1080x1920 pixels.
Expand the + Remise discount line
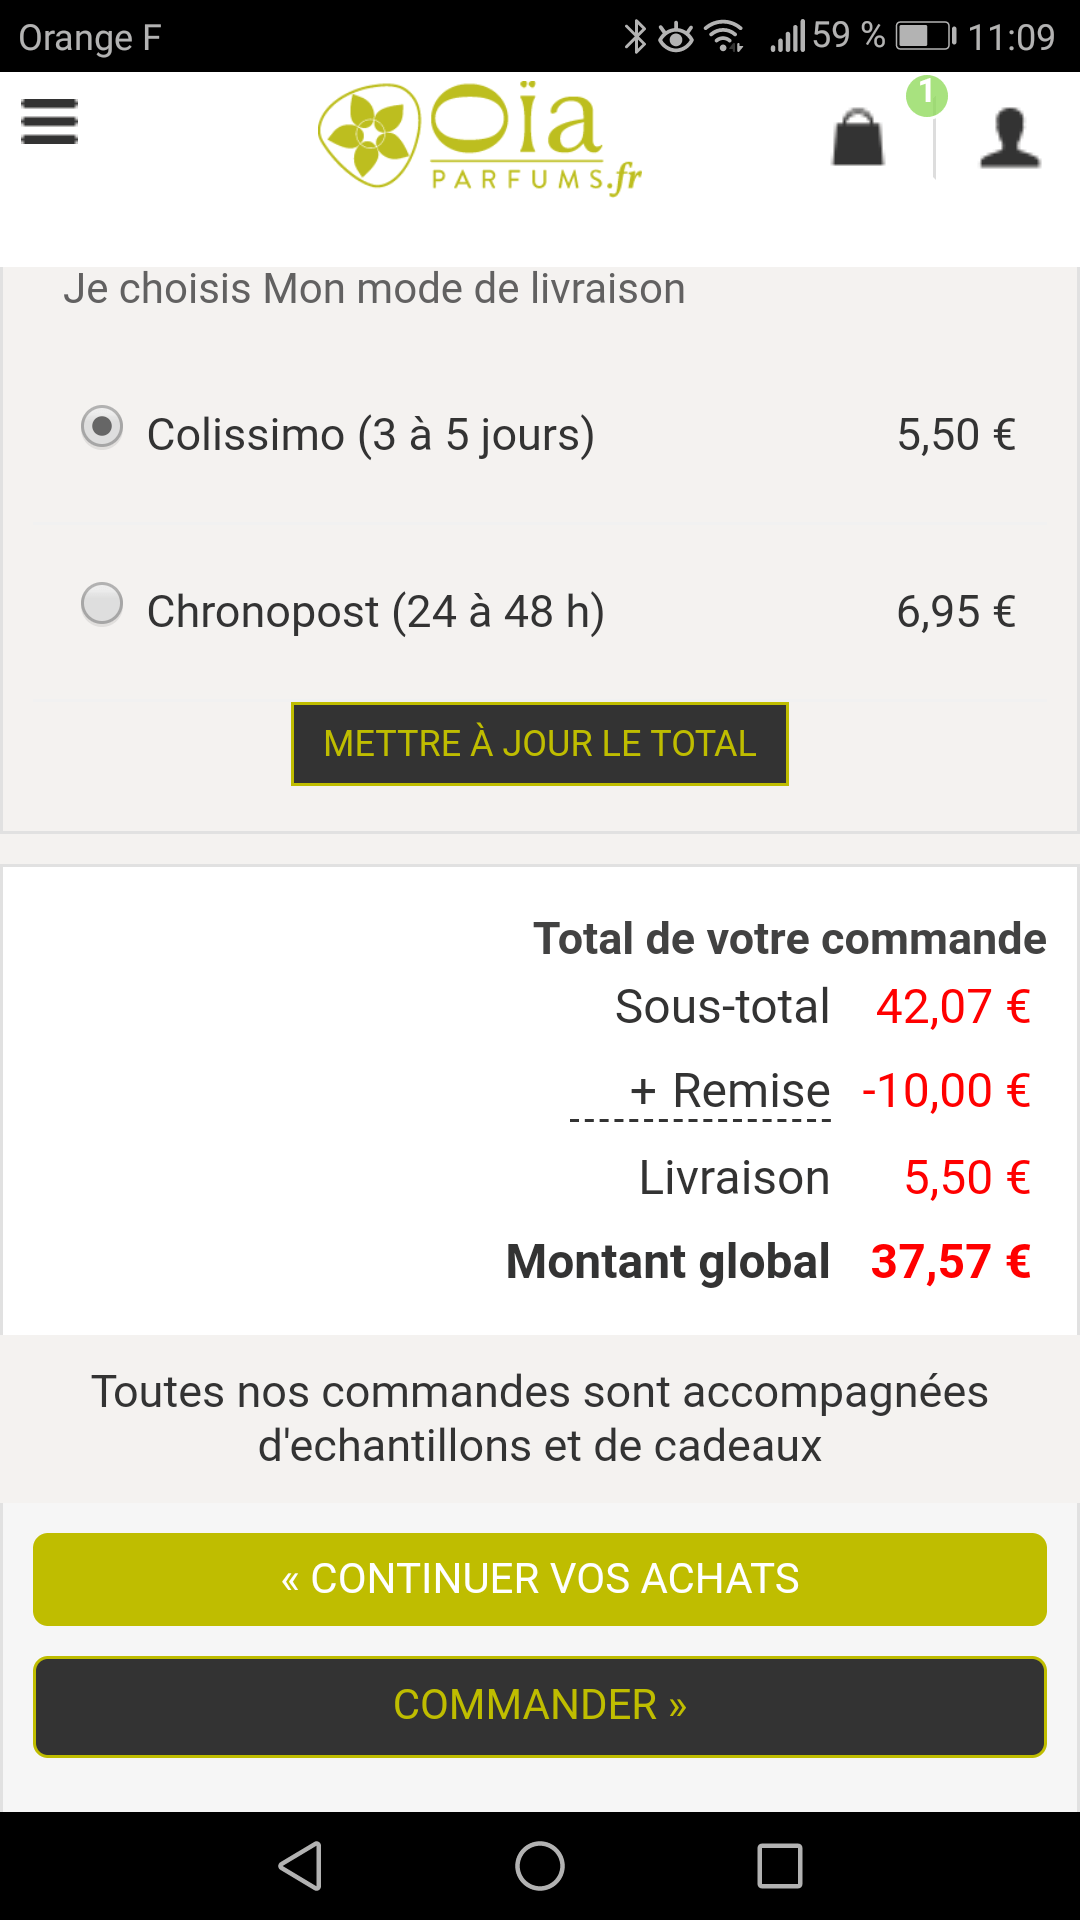pos(730,1091)
